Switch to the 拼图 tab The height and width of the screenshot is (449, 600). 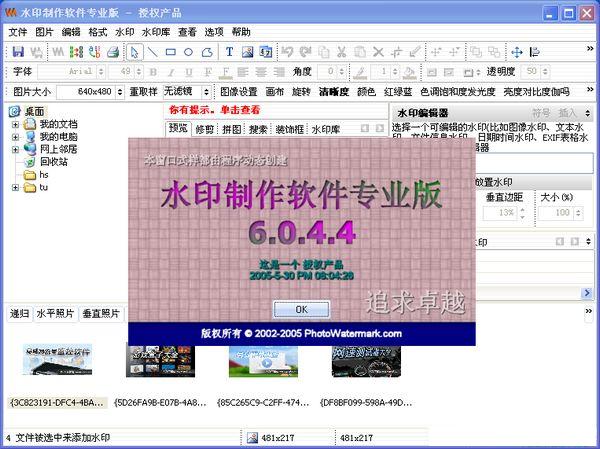click(x=232, y=129)
